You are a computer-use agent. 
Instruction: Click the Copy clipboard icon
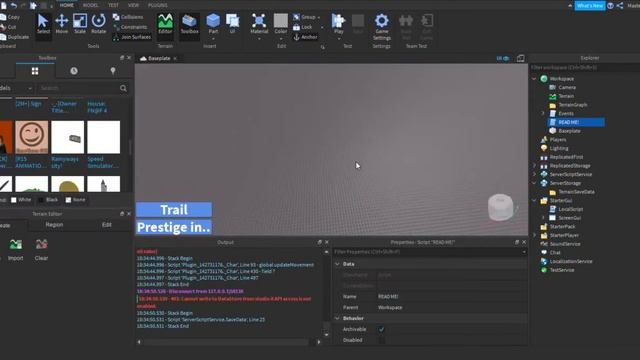click(x=3, y=17)
